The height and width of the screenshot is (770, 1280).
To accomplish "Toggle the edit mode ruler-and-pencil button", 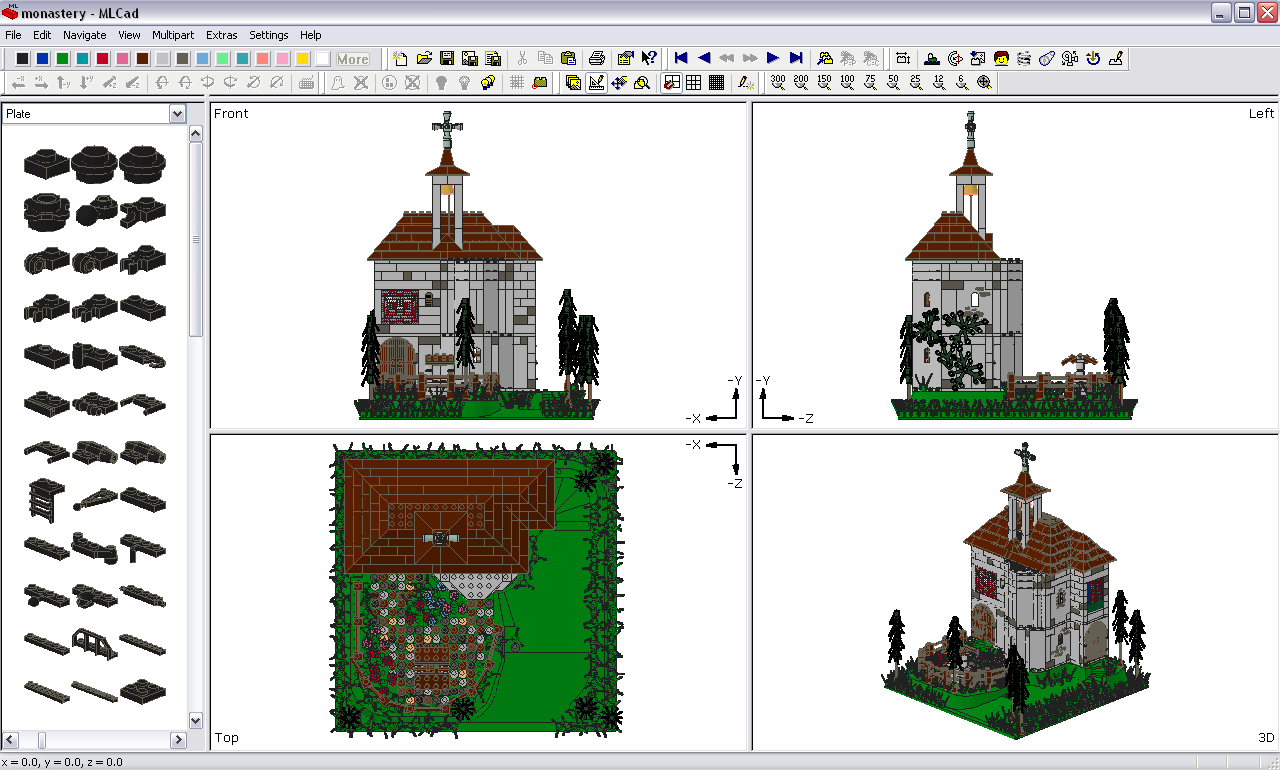I will [x=596, y=82].
